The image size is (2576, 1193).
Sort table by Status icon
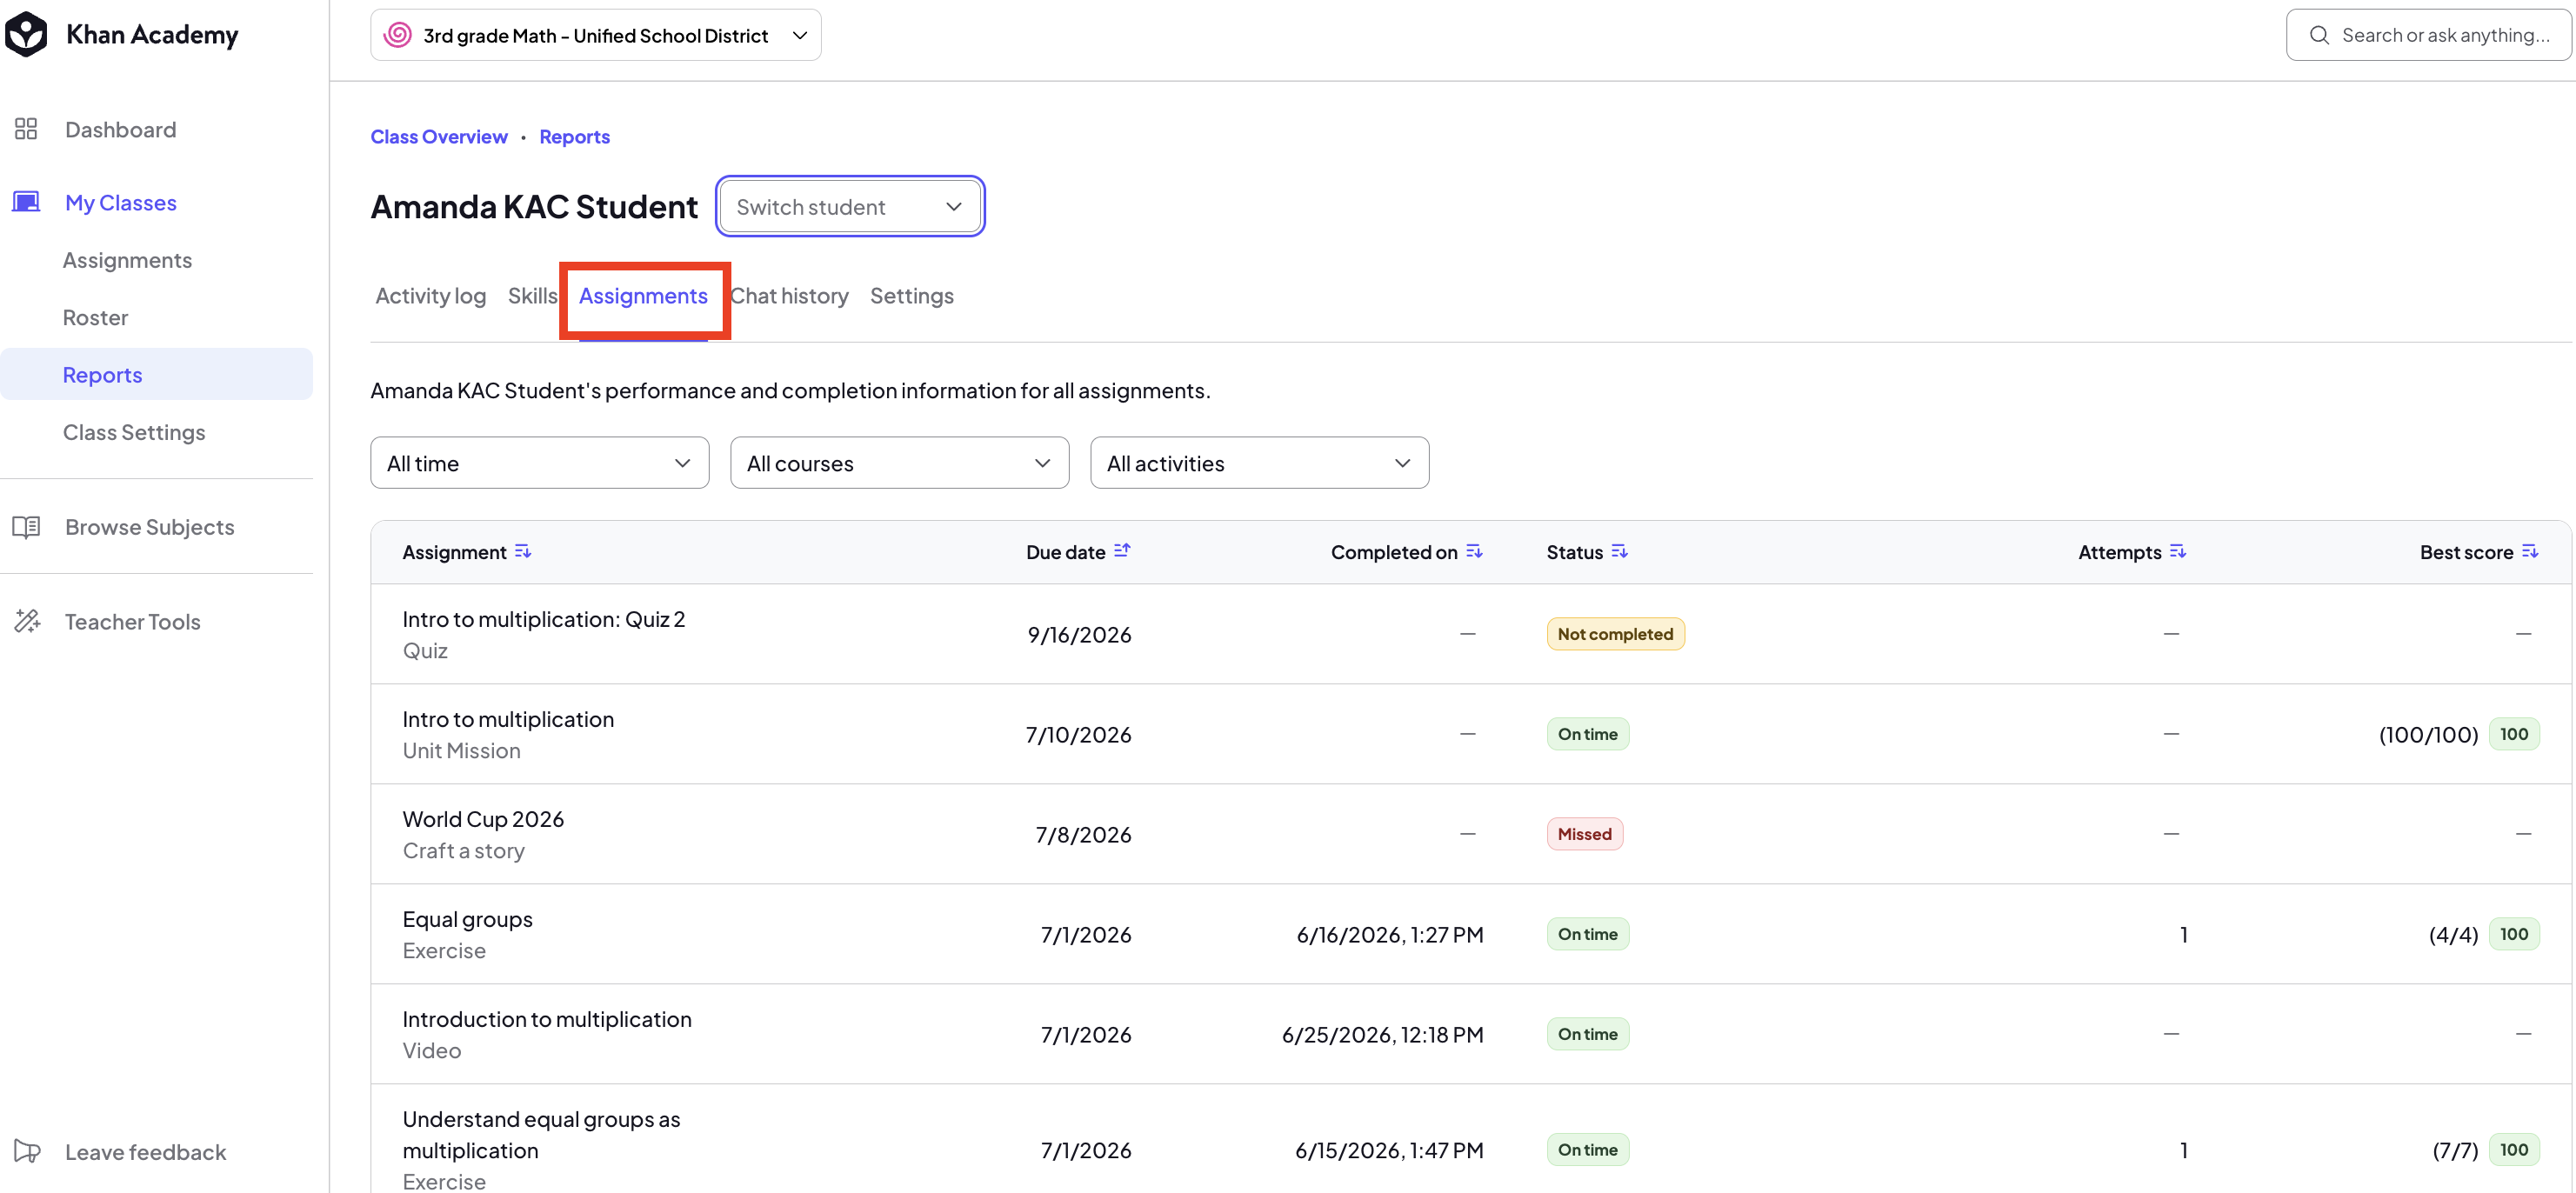tap(1620, 551)
